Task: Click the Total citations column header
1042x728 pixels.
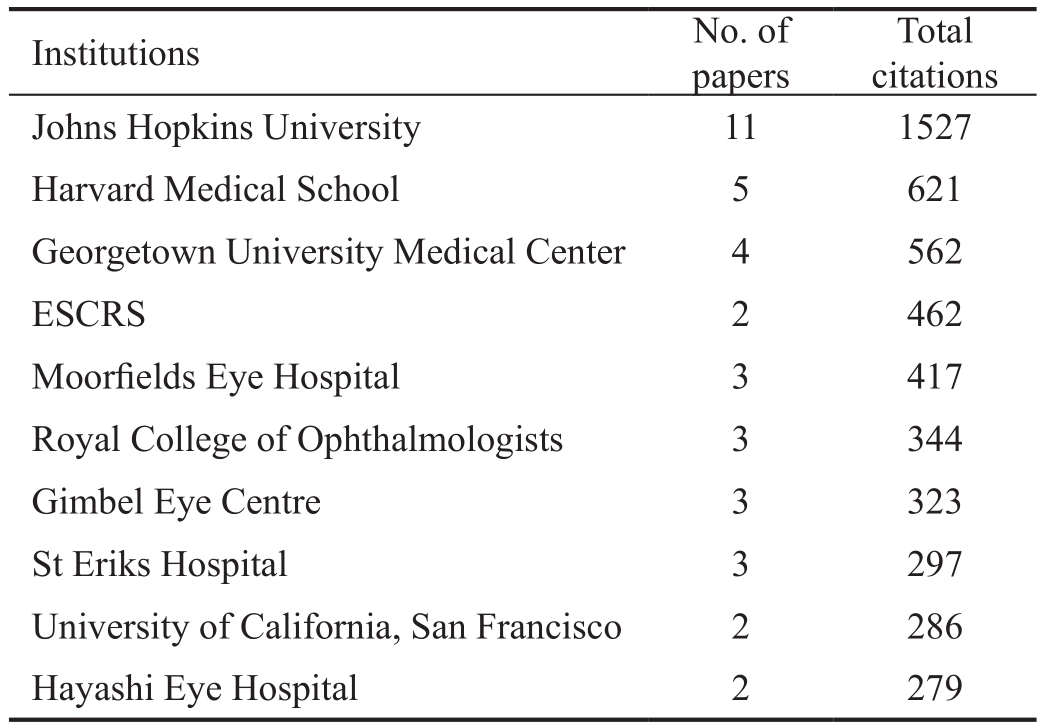Action: point(934,53)
